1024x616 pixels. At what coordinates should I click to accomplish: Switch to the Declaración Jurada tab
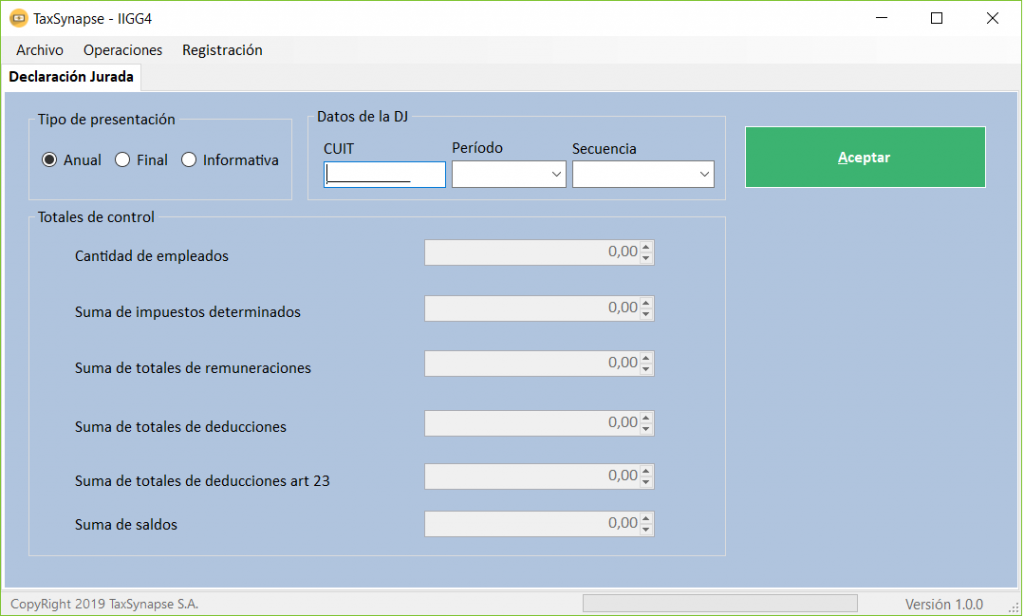click(71, 77)
